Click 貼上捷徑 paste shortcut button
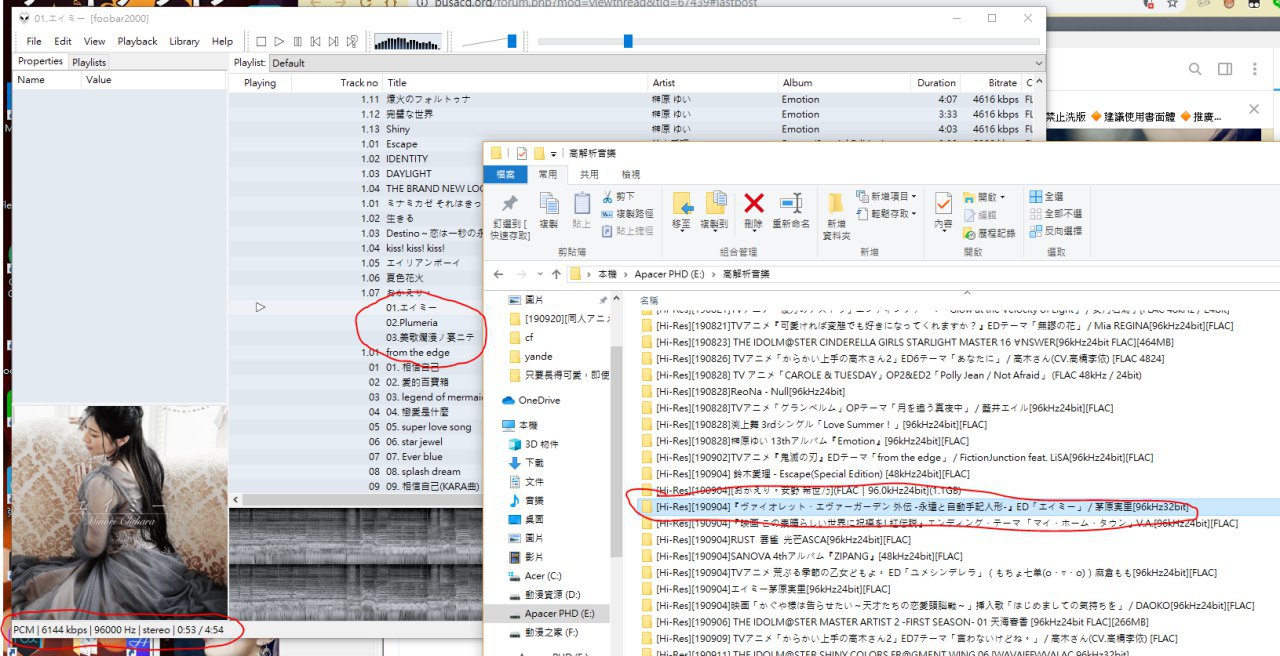 point(628,230)
